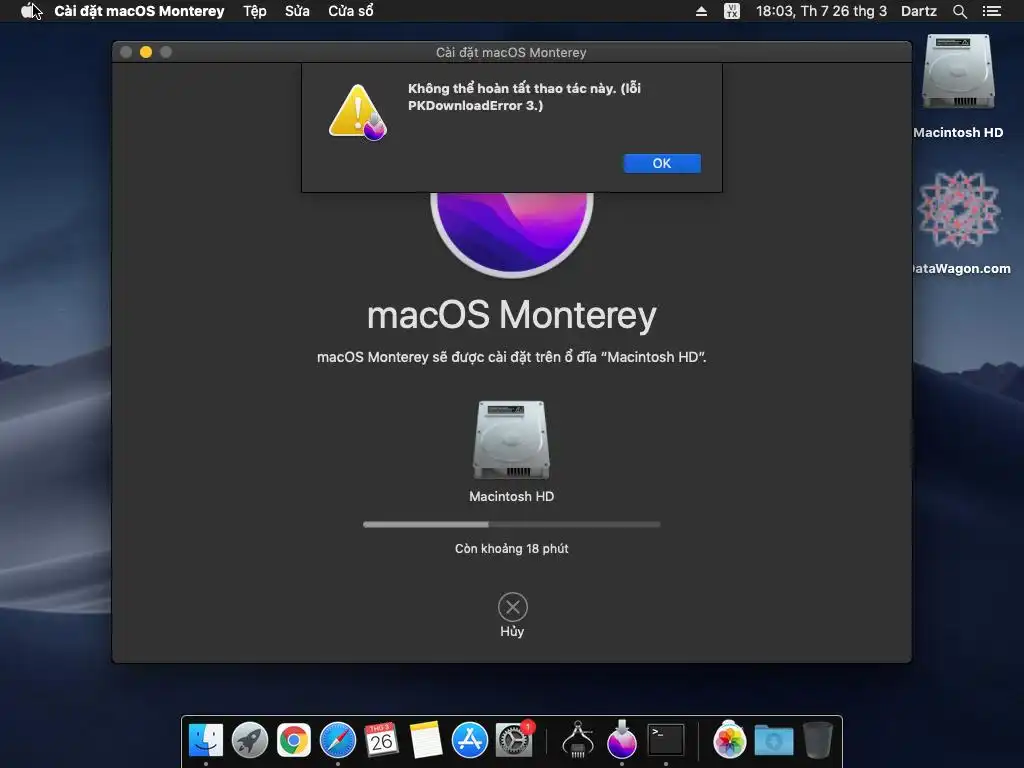Click the macOS Monterey heading text
Viewport: 1024px width, 768px height.
point(511,315)
